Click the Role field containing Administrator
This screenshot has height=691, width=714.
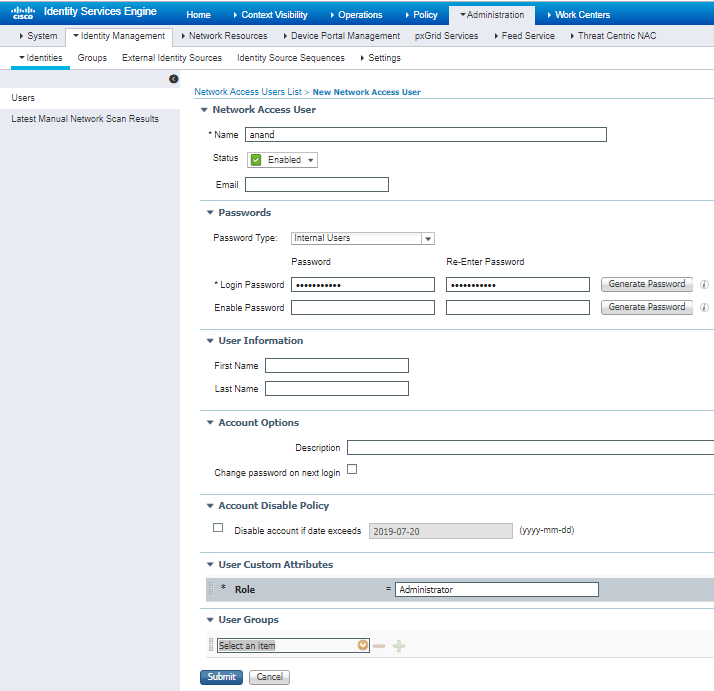point(497,589)
